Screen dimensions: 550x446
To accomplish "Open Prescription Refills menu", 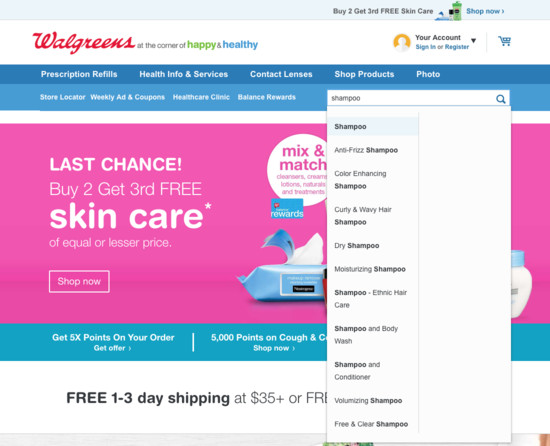I will (x=79, y=74).
